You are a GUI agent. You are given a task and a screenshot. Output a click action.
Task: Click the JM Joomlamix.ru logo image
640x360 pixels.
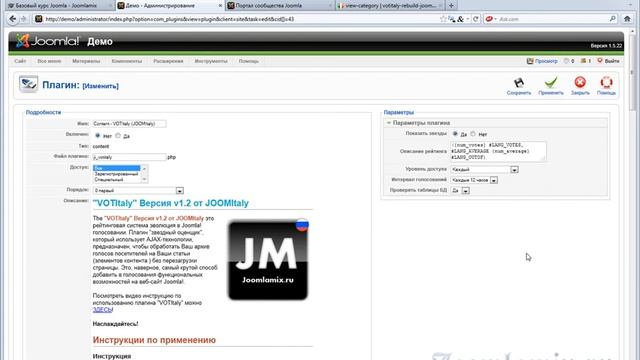point(268,260)
